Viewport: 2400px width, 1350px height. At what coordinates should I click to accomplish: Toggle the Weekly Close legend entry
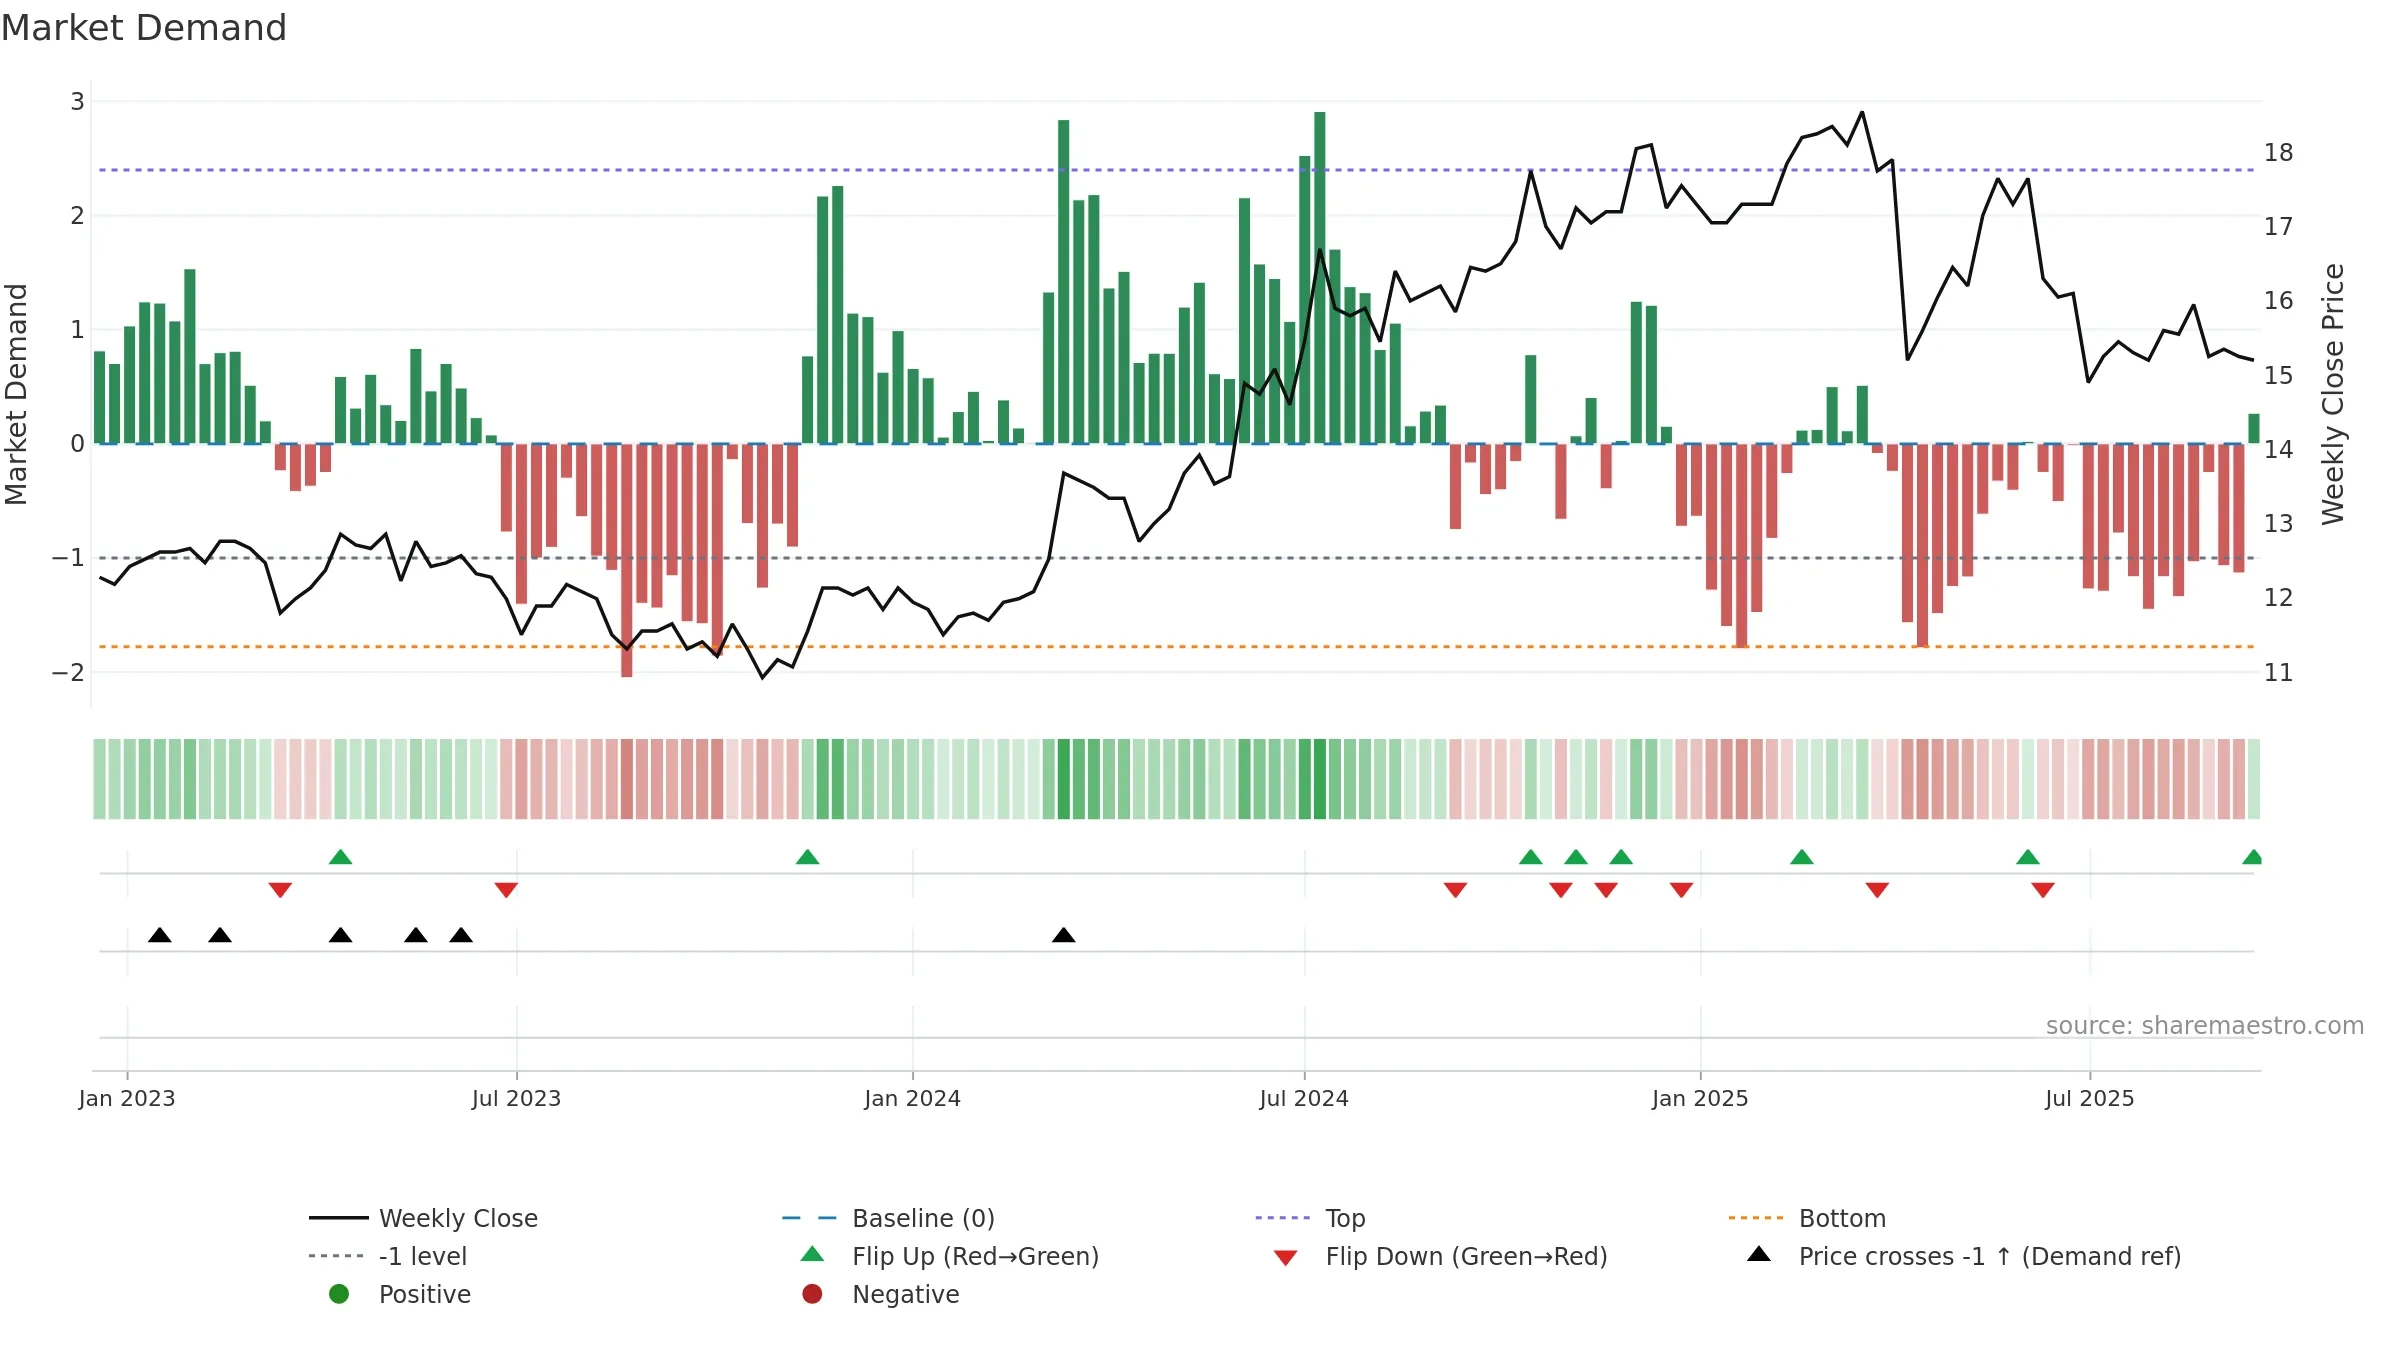coord(424,1218)
